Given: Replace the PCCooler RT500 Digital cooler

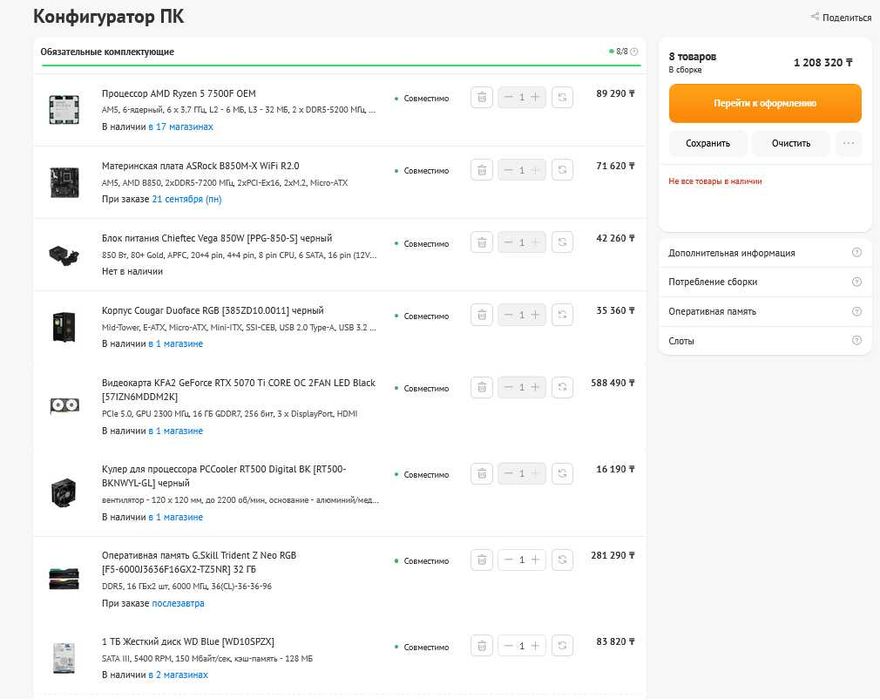Looking at the screenshot, I should coord(562,474).
